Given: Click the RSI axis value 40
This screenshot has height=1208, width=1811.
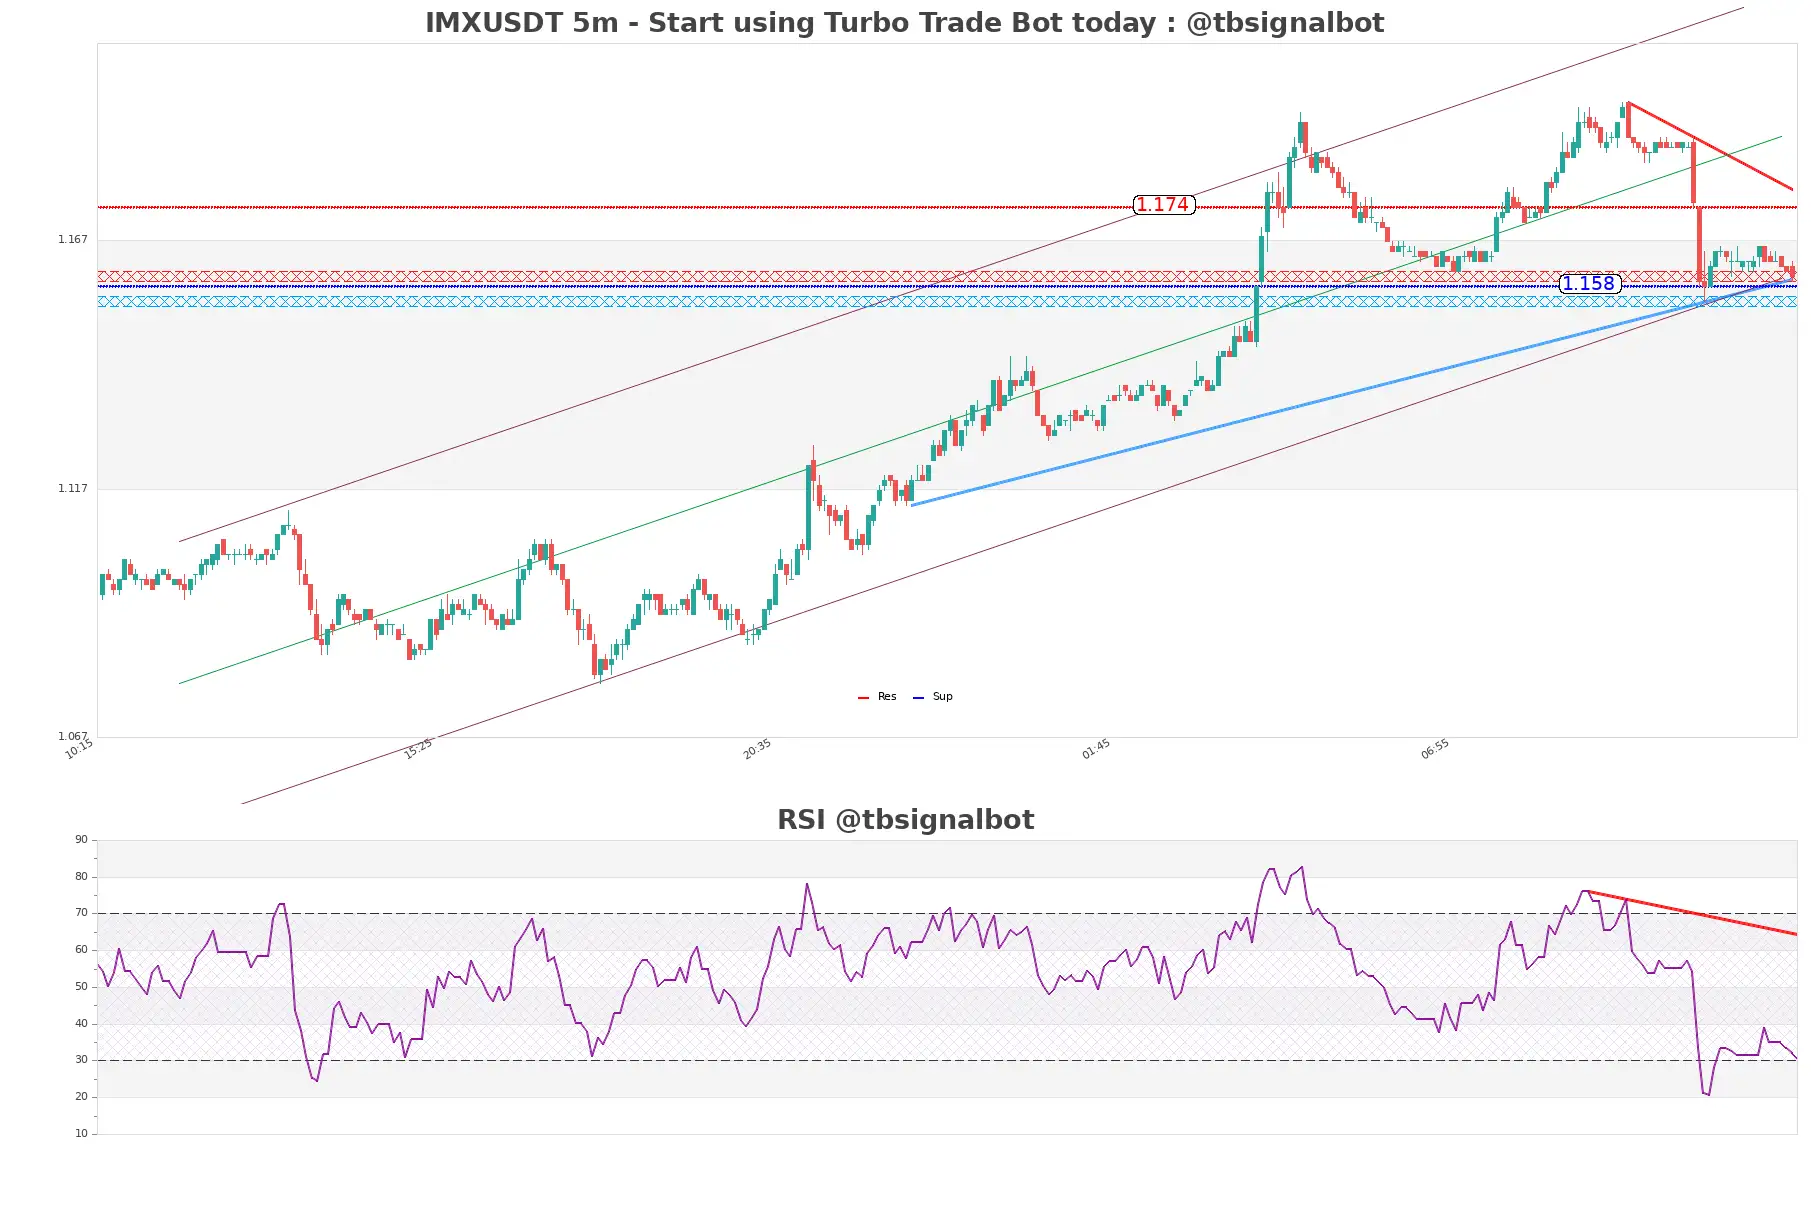Looking at the screenshot, I should pyautogui.click(x=81, y=1024).
